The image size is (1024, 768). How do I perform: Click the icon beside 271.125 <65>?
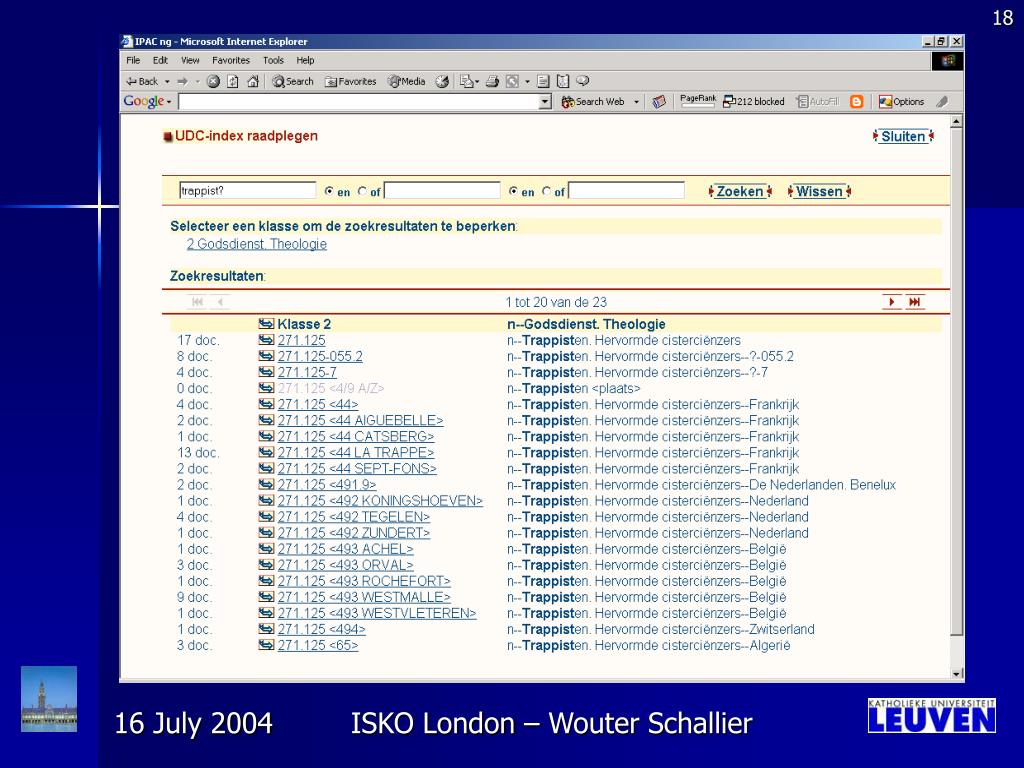(266, 645)
